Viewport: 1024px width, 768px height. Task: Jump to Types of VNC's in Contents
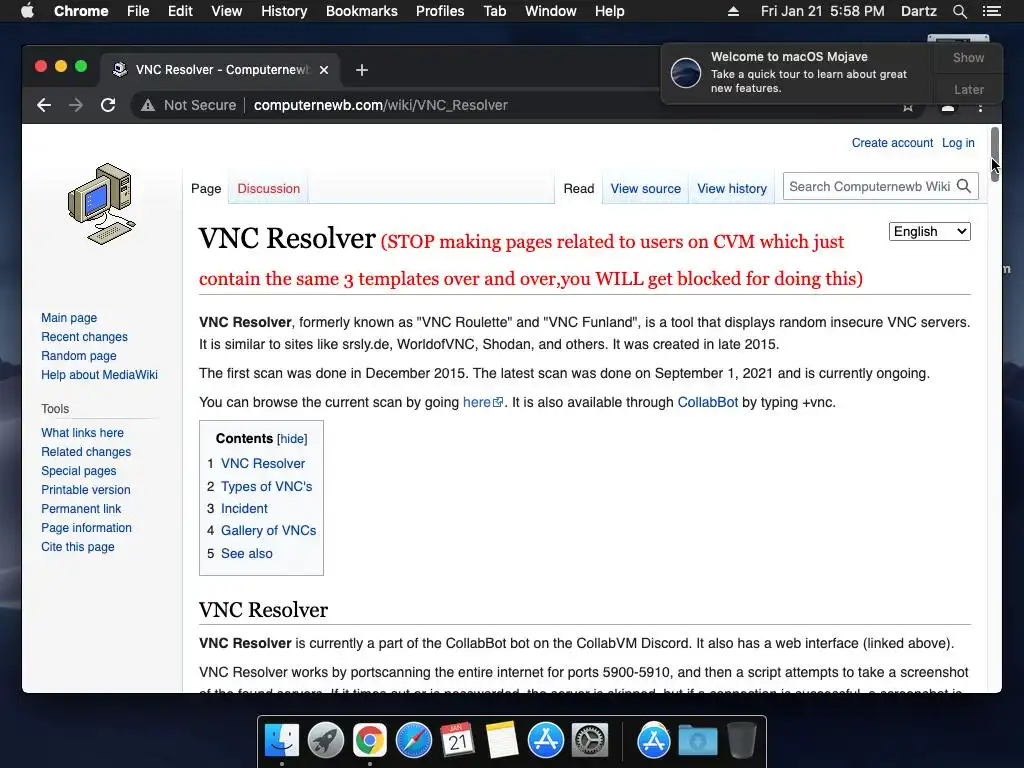pyautogui.click(x=266, y=487)
